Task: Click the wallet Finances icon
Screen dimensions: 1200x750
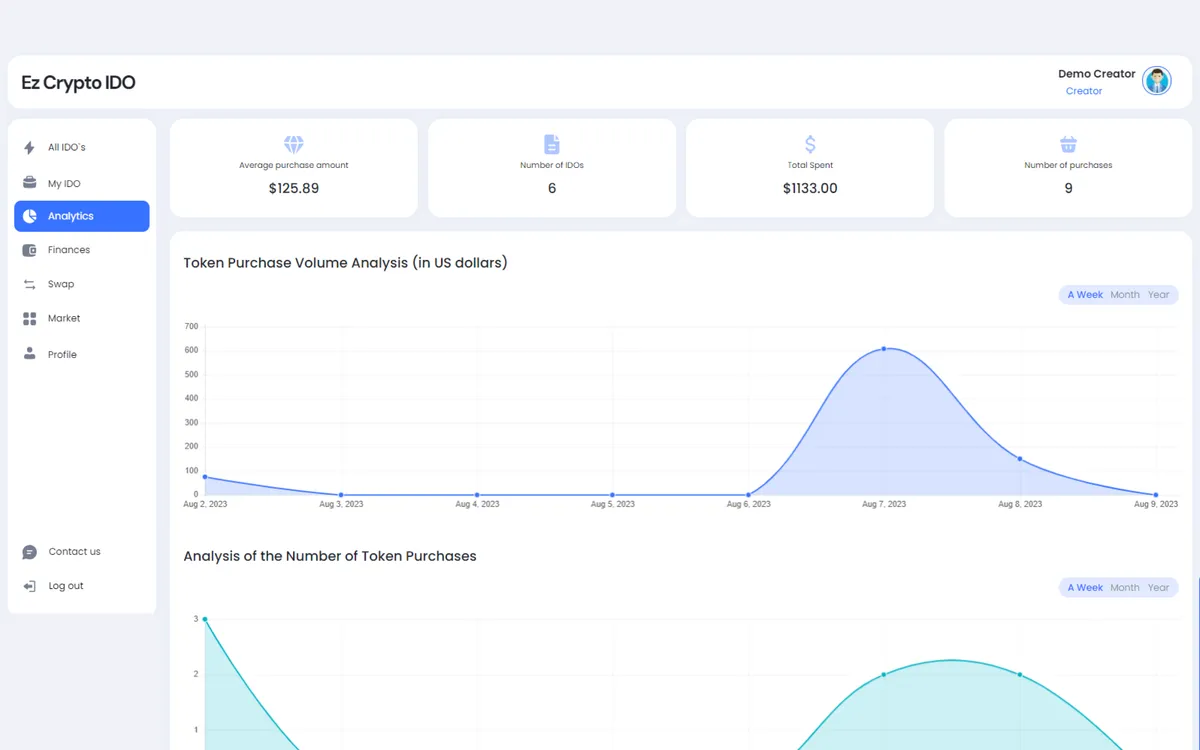Action: (29, 250)
